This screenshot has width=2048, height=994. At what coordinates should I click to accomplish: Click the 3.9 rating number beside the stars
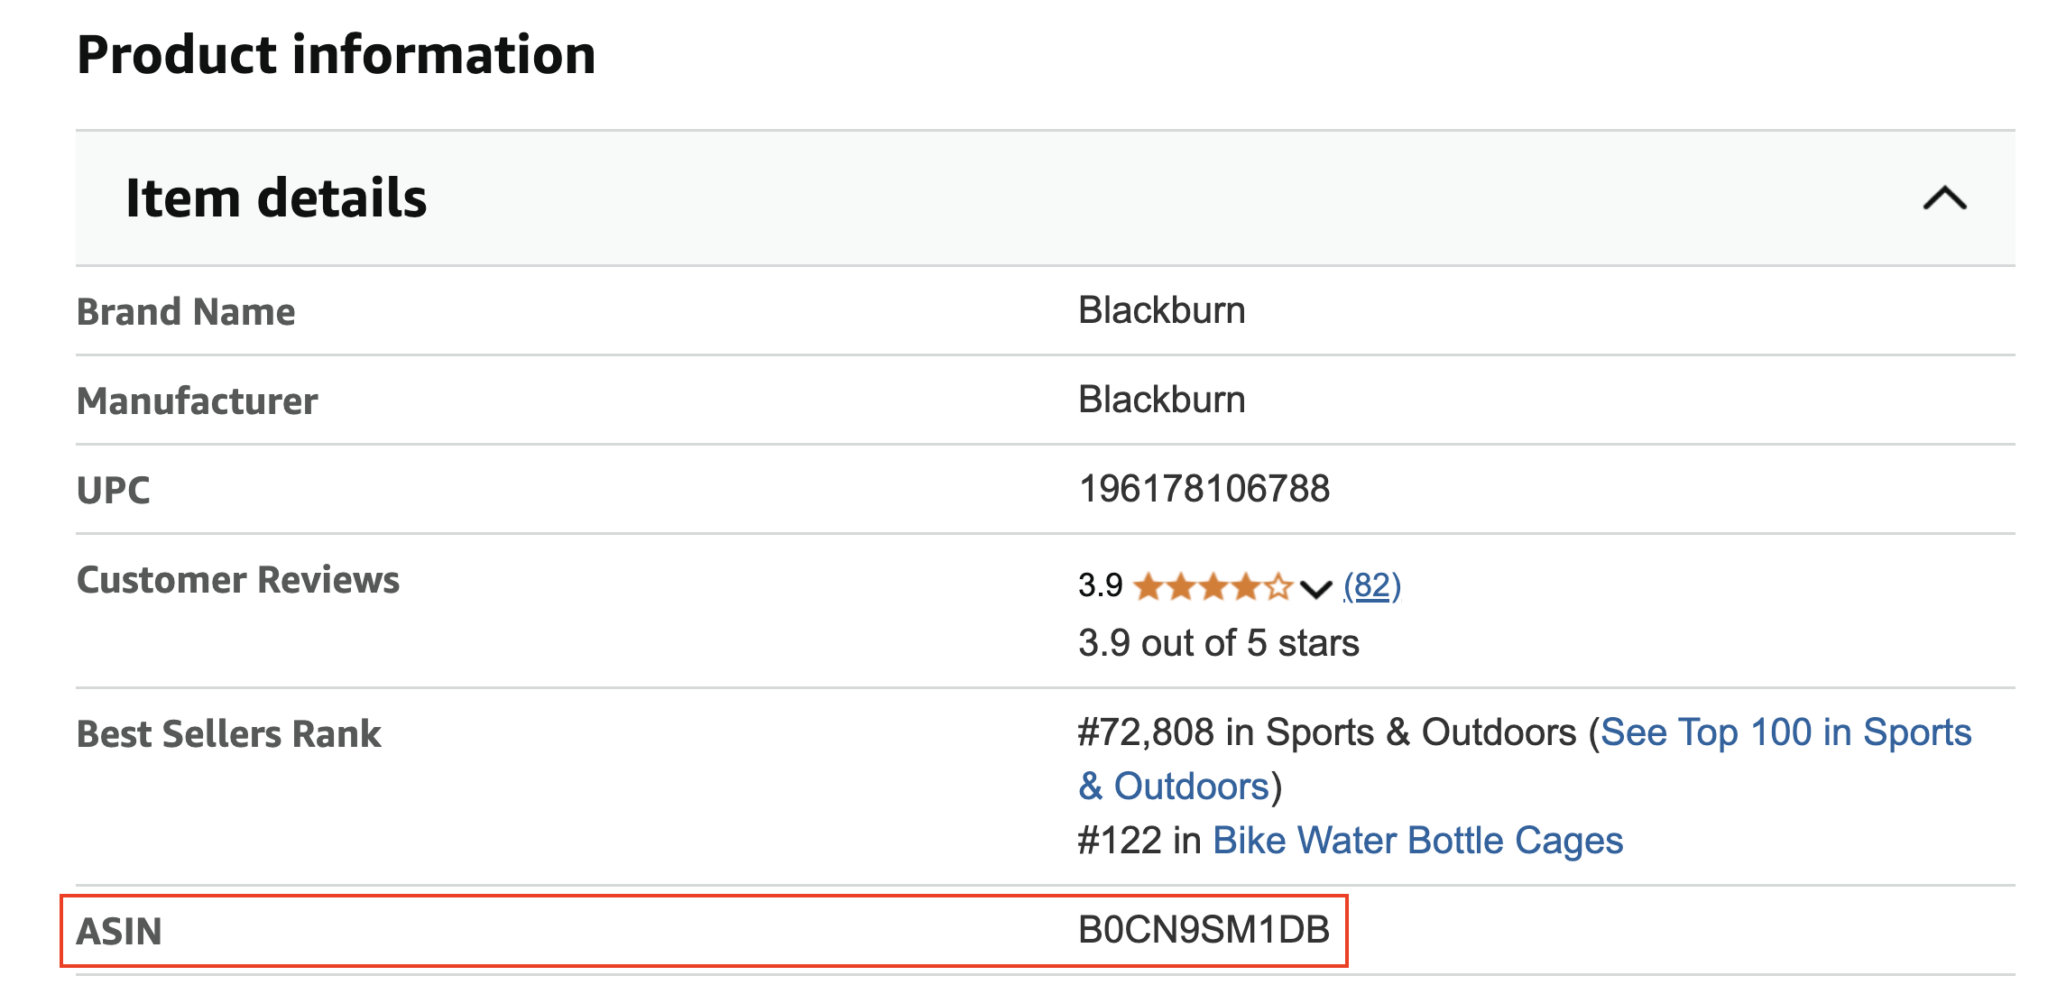tap(1098, 586)
